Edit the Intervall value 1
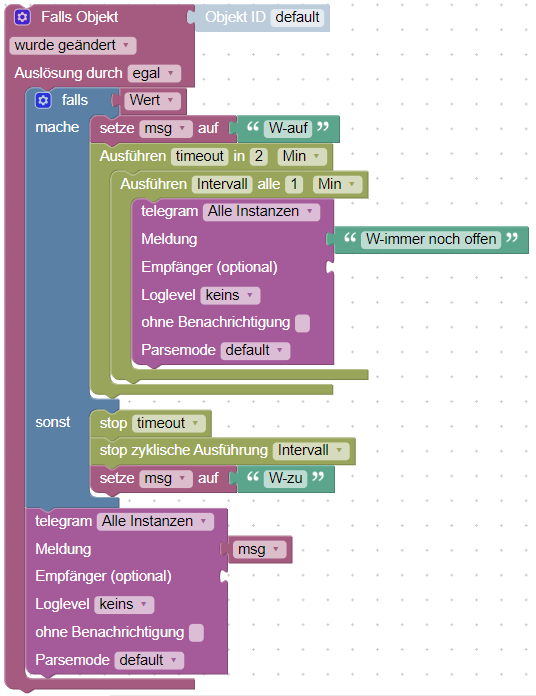 point(294,184)
